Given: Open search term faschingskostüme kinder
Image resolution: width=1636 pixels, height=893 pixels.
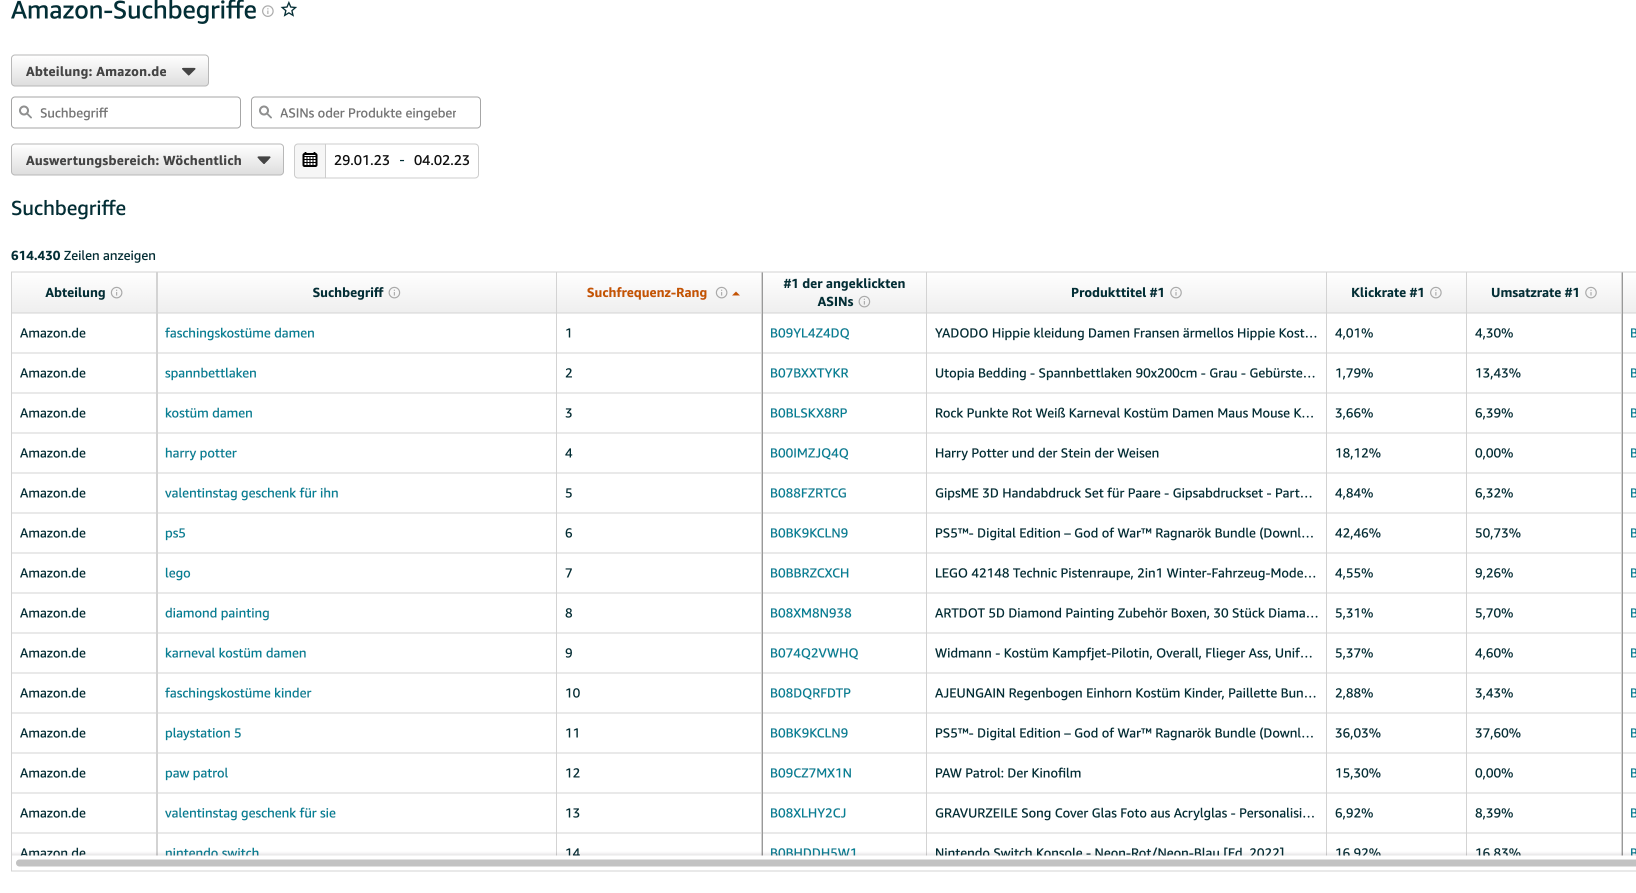Looking at the screenshot, I should (238, 693).
